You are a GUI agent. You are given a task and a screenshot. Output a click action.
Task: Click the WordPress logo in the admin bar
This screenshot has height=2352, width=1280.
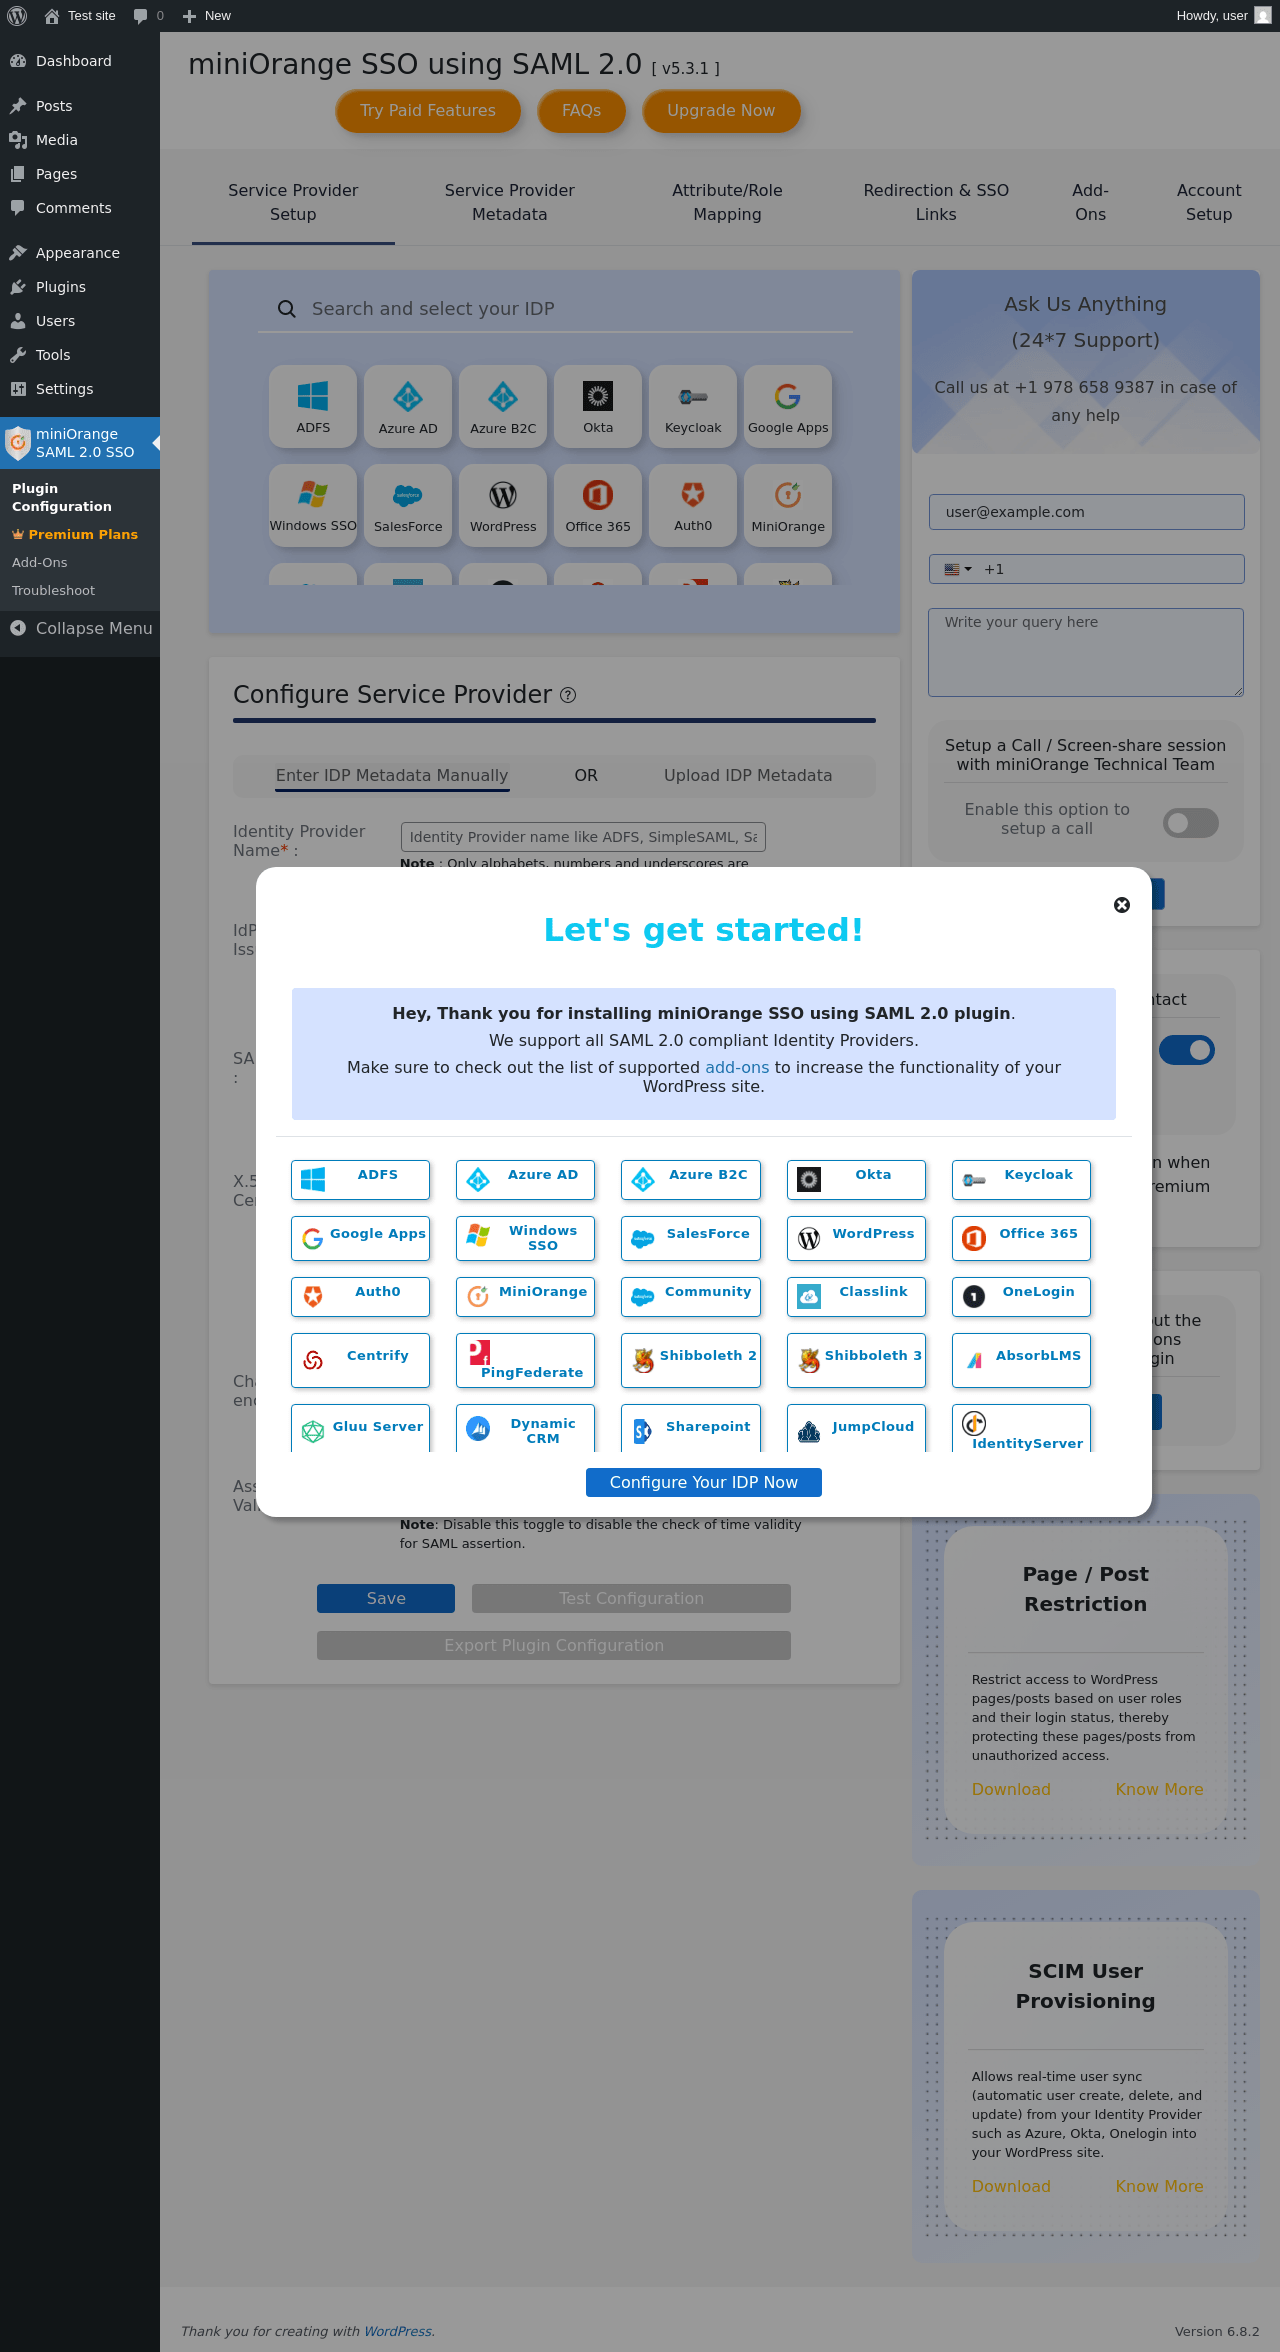pyautogui.click(x=17, y=16)
